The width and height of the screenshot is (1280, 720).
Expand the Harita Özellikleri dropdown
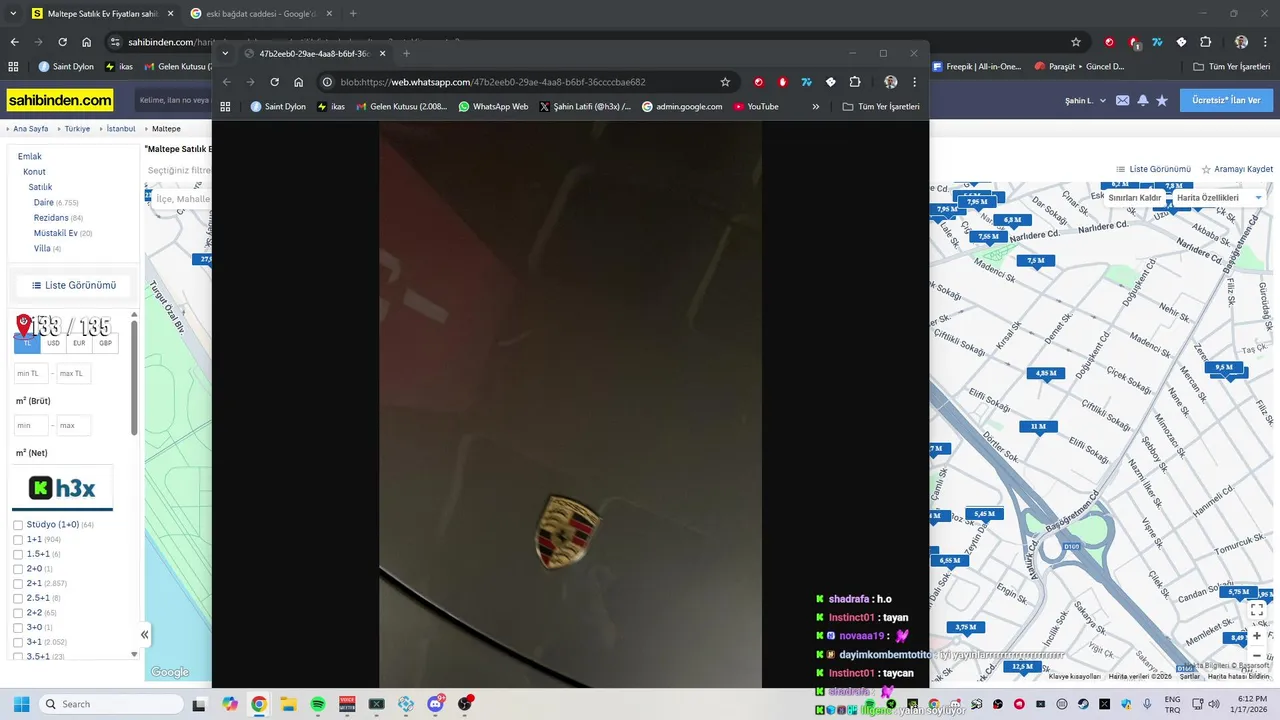click(1218, 198)
